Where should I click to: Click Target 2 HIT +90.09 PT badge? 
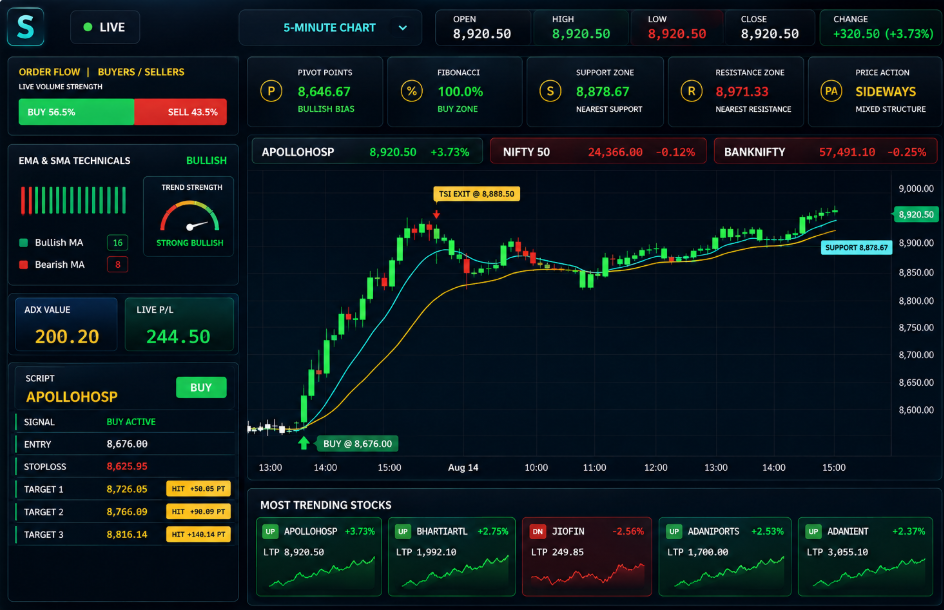point(198,511)
